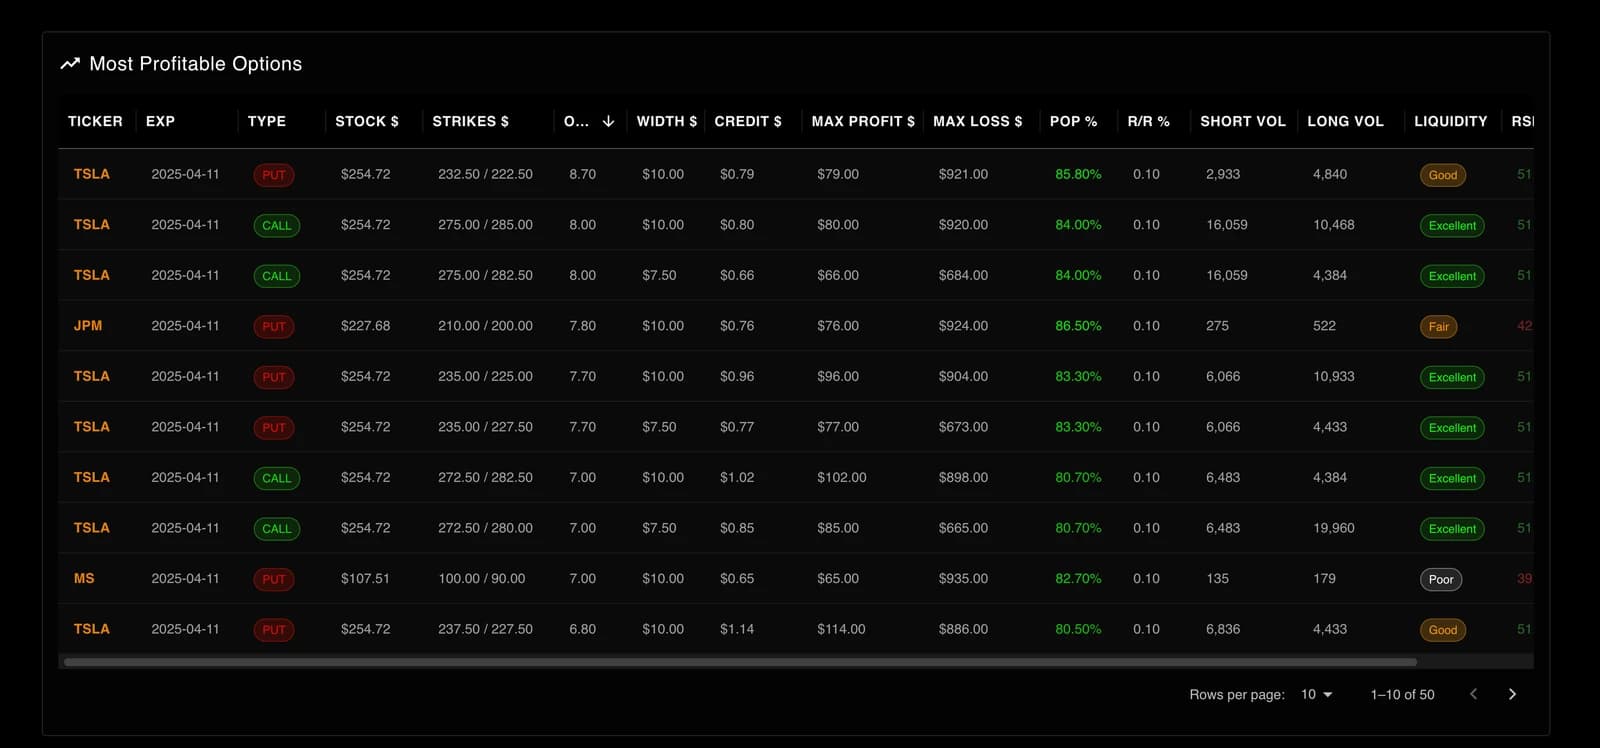Sort by STOCK $ column header
The height and width of the screenshot is (748, 1600).
pos(367,121)
